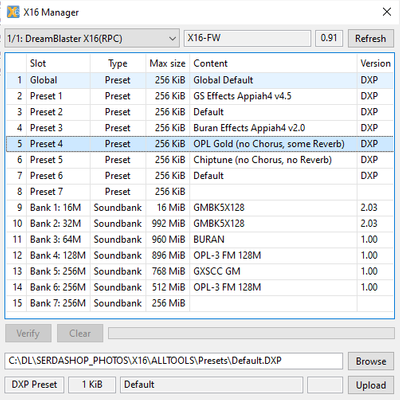Viewport: 400px width, 400px height.
Task: Select the Bank 5: 256M slot
Action: tap(200, 271)
